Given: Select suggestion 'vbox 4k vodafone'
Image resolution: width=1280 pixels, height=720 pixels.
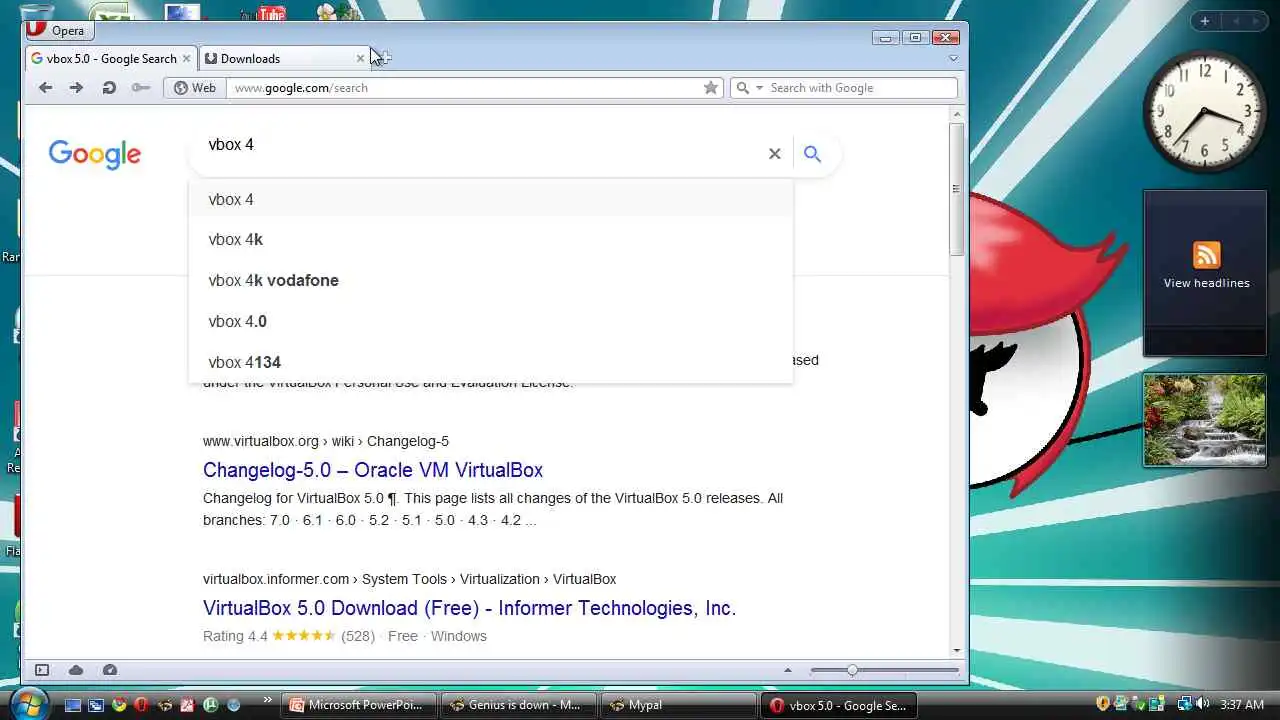Looking at the screenshot, I should 490,281.
